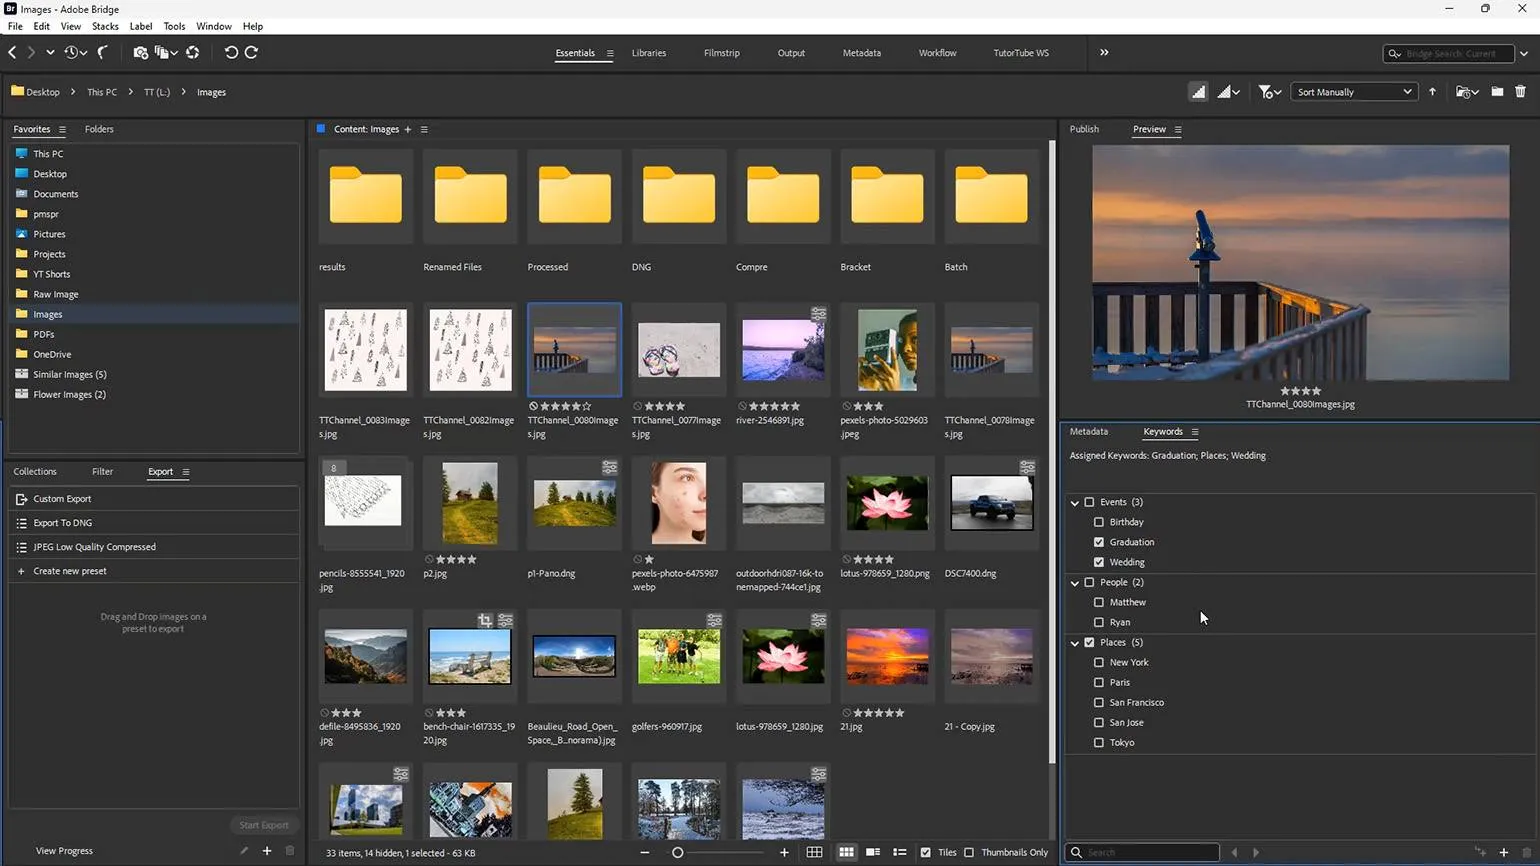Enable the Thumbnails Only checkbox
Viewport: 1540px width, 866px height.
969,852
